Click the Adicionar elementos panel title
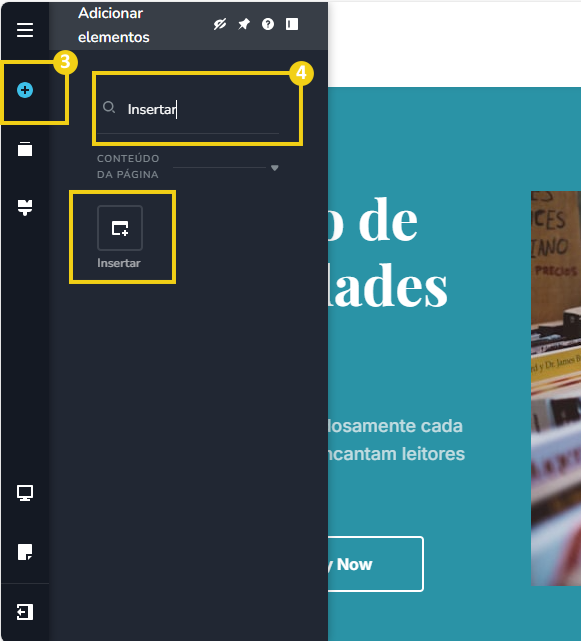This screenshot has height=641, width=581. coord(114,25)
